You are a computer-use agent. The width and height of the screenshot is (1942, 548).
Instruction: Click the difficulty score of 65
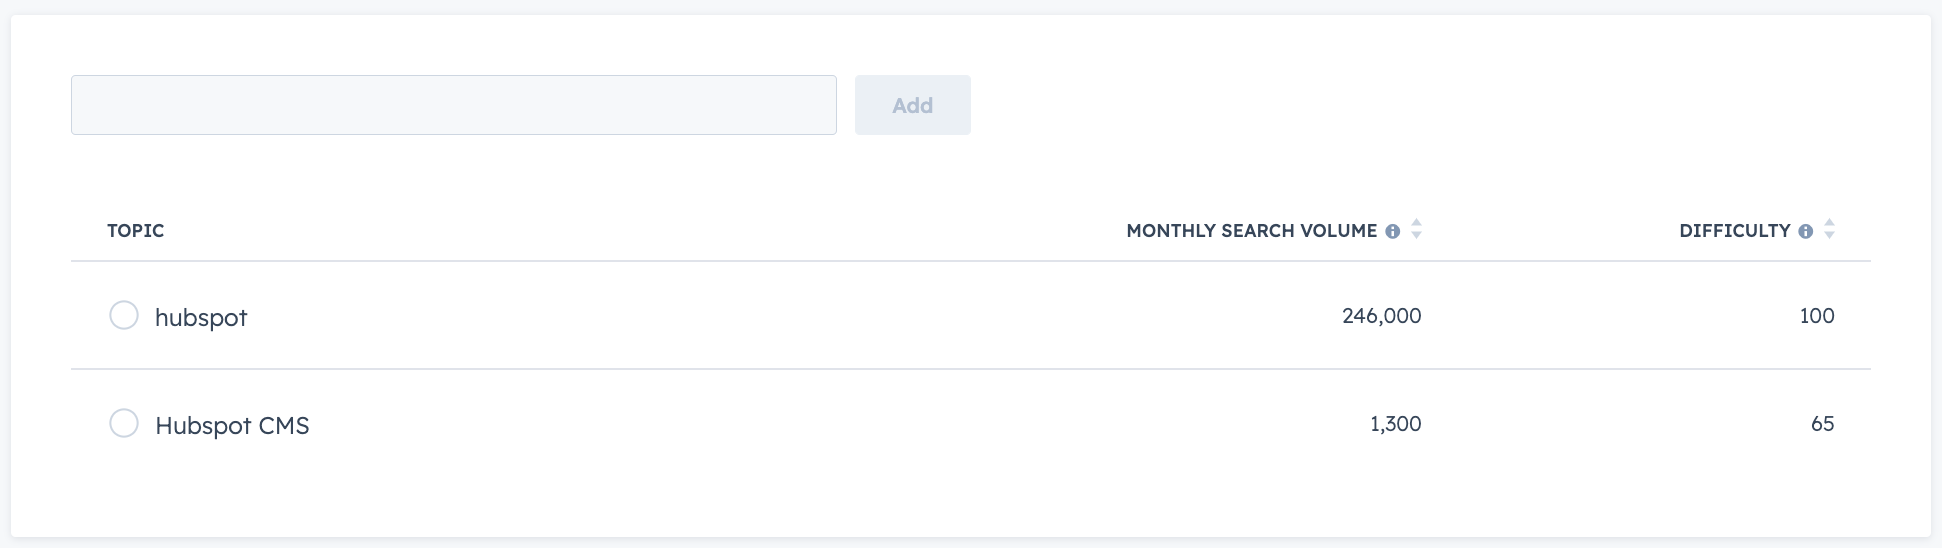pyautogui.click(x=1822, y=424)
